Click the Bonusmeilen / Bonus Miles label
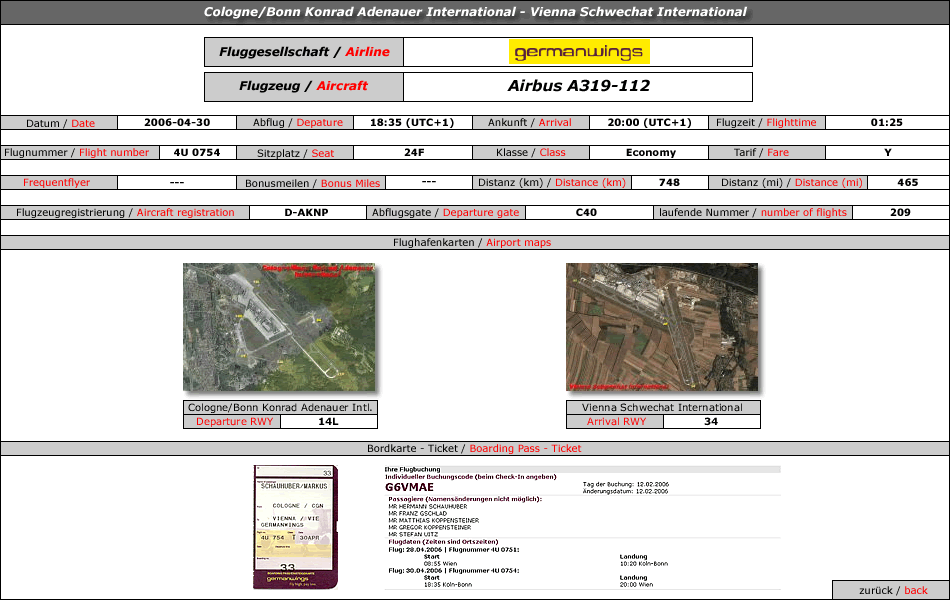The height and width of the screenshot is (600, 950). (x=311, y=183)
